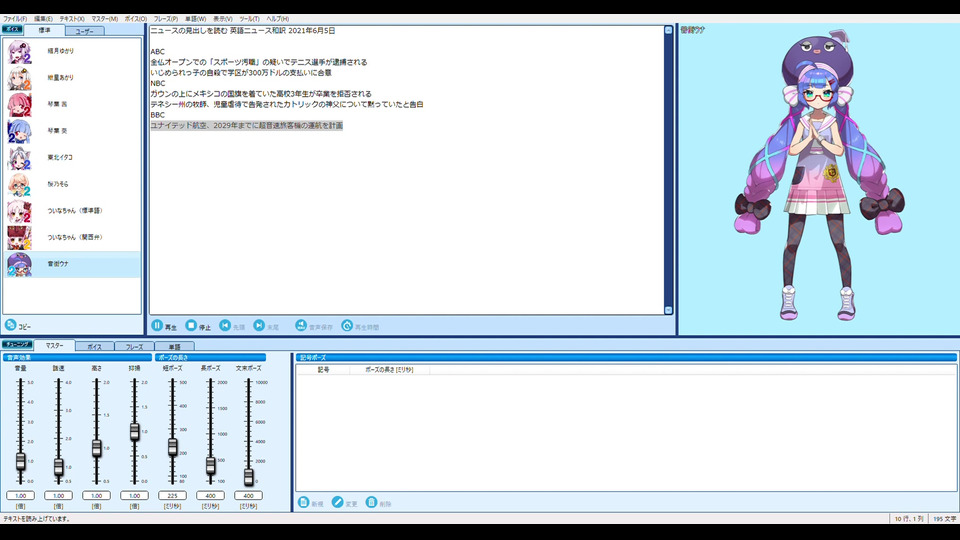Click the 高さ value field showing 1.00
960x540 pixels.
click(96, 495)
